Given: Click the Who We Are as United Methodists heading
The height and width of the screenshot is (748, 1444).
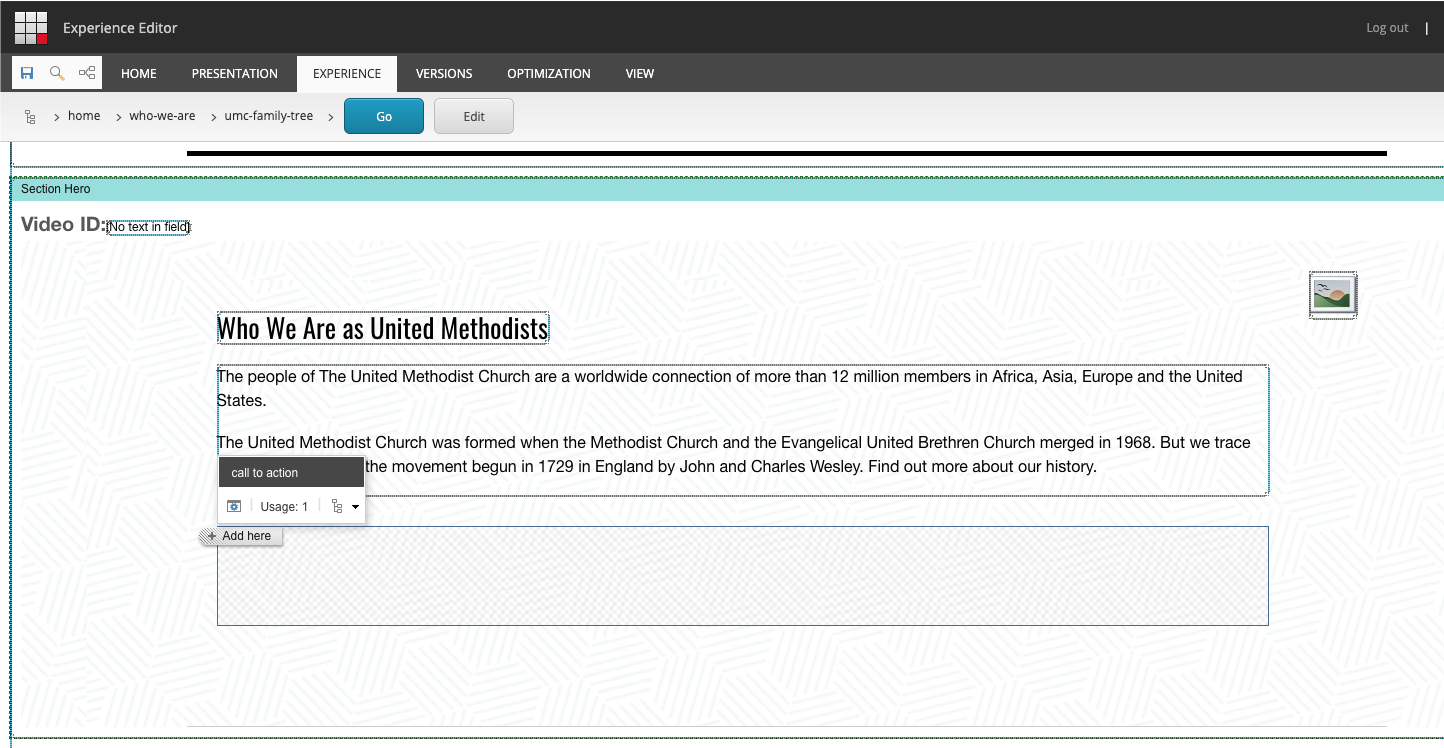Looking at the screenshot, I should tap(383, 328).
